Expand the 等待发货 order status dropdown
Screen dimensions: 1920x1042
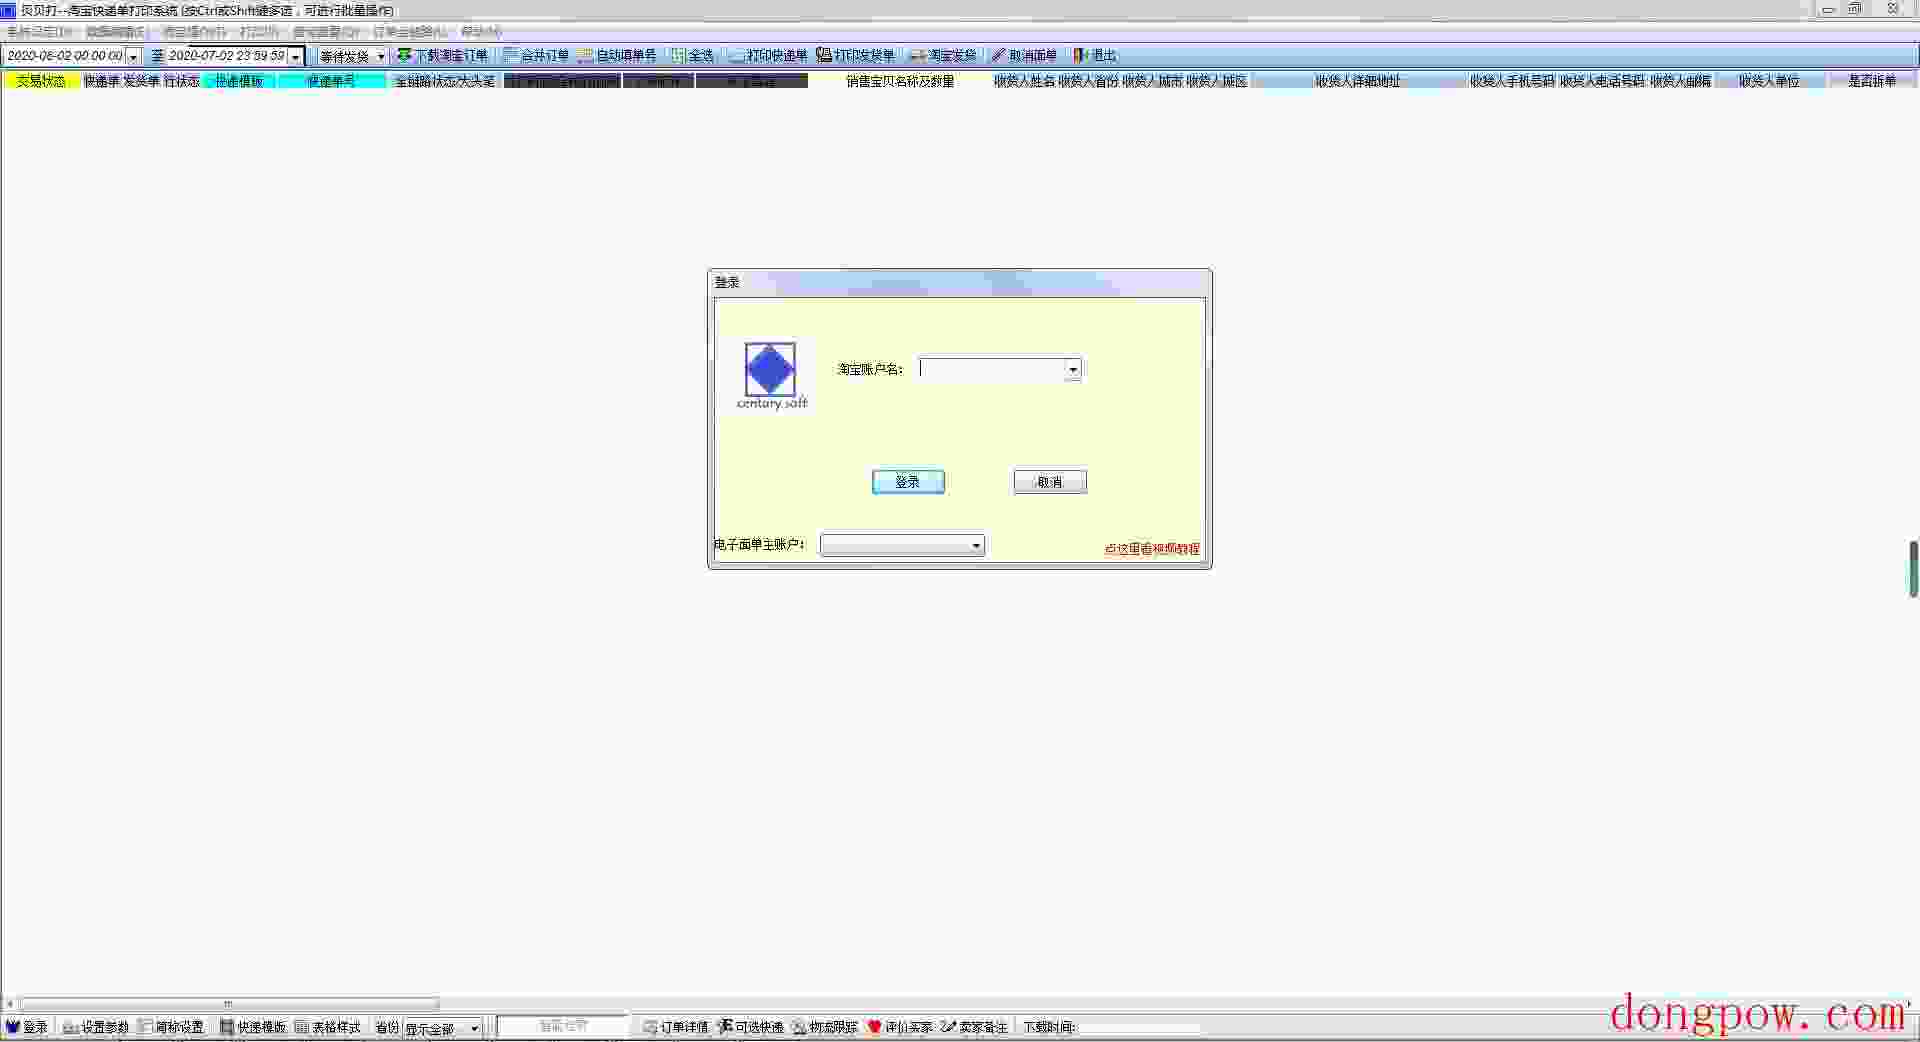click(x=381, y=56)
